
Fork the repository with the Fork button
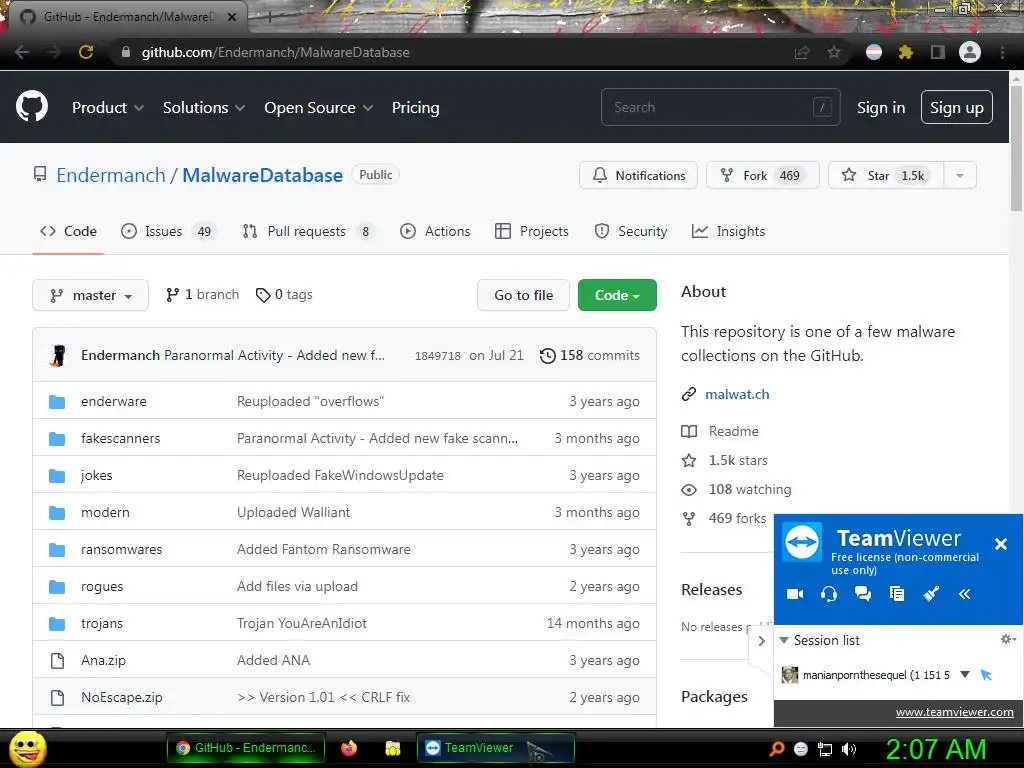point(762,175)
